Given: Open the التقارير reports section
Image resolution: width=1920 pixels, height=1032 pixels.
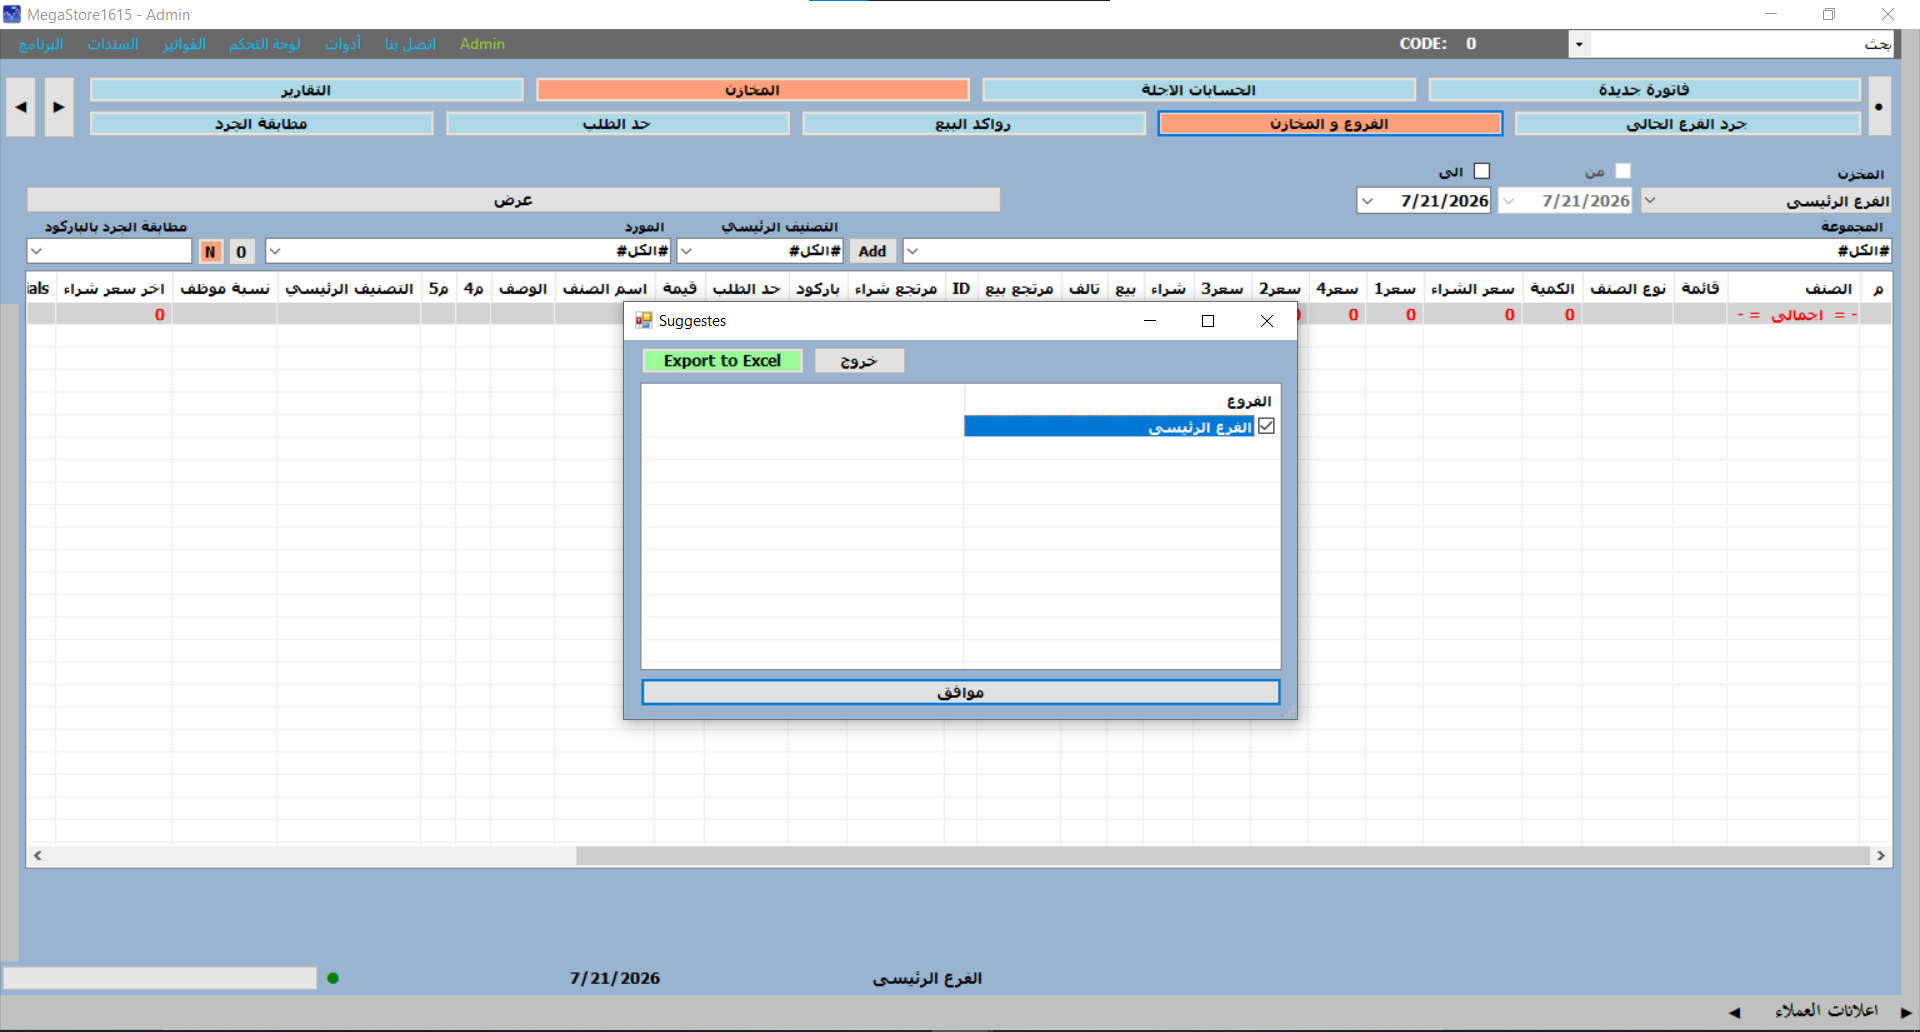Looking at the screenshot, I should (x=306, y=90).
